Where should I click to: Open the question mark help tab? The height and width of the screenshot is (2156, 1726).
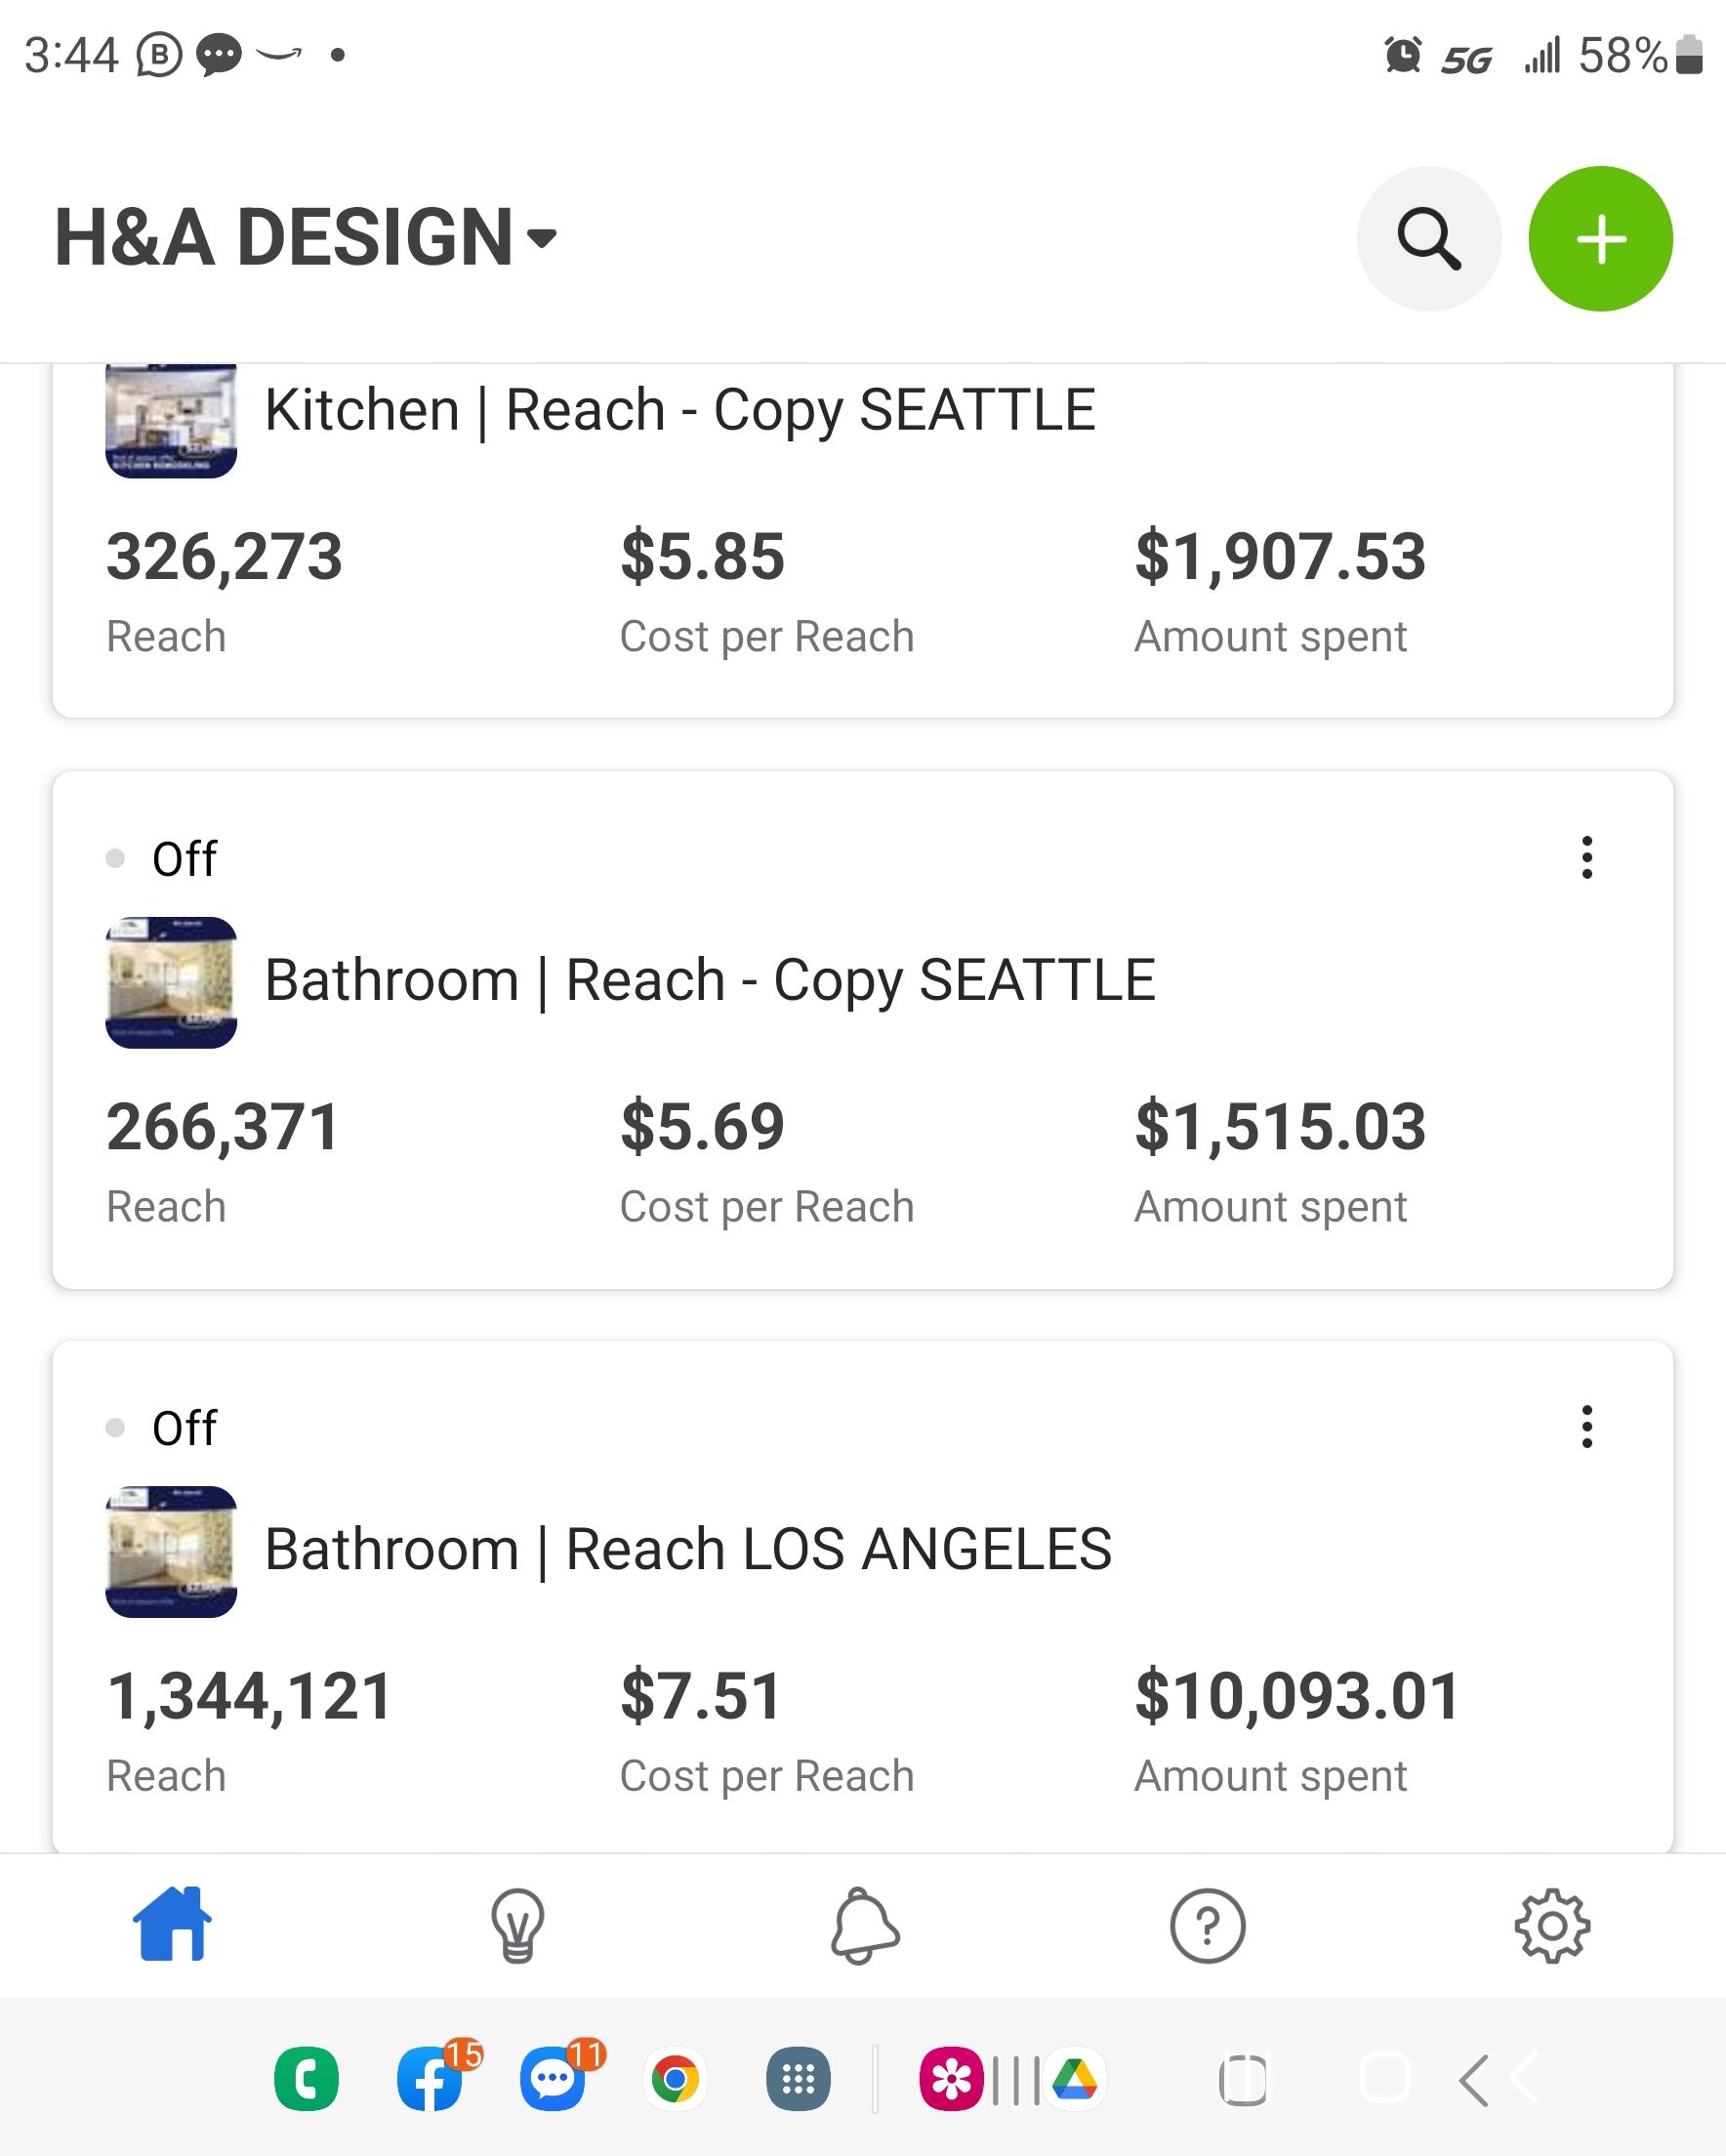point(1207,1925)
